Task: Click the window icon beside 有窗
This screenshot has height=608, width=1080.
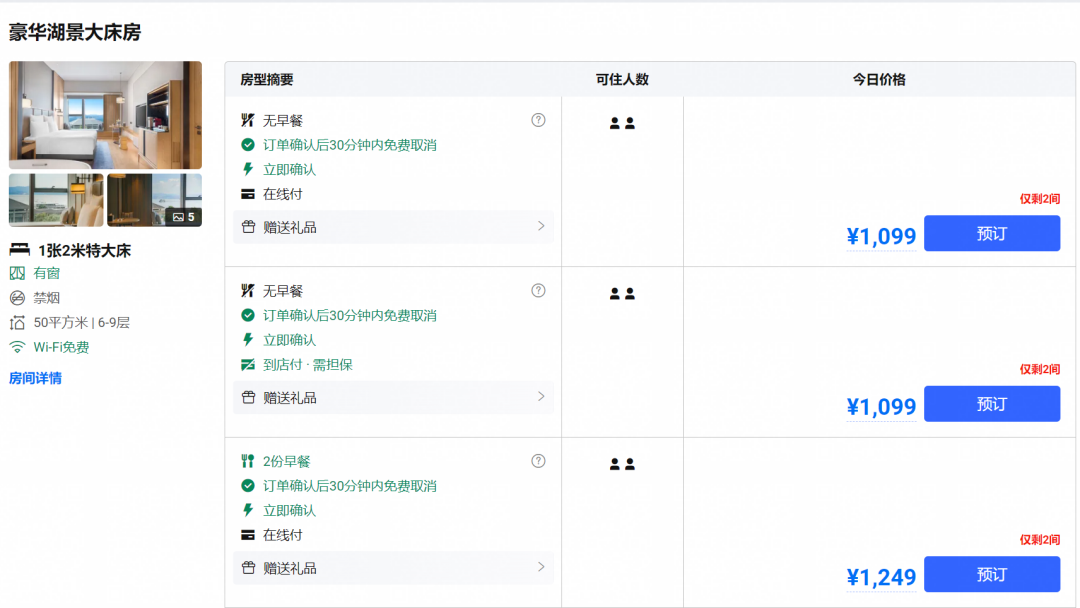Action: (17, 273)
